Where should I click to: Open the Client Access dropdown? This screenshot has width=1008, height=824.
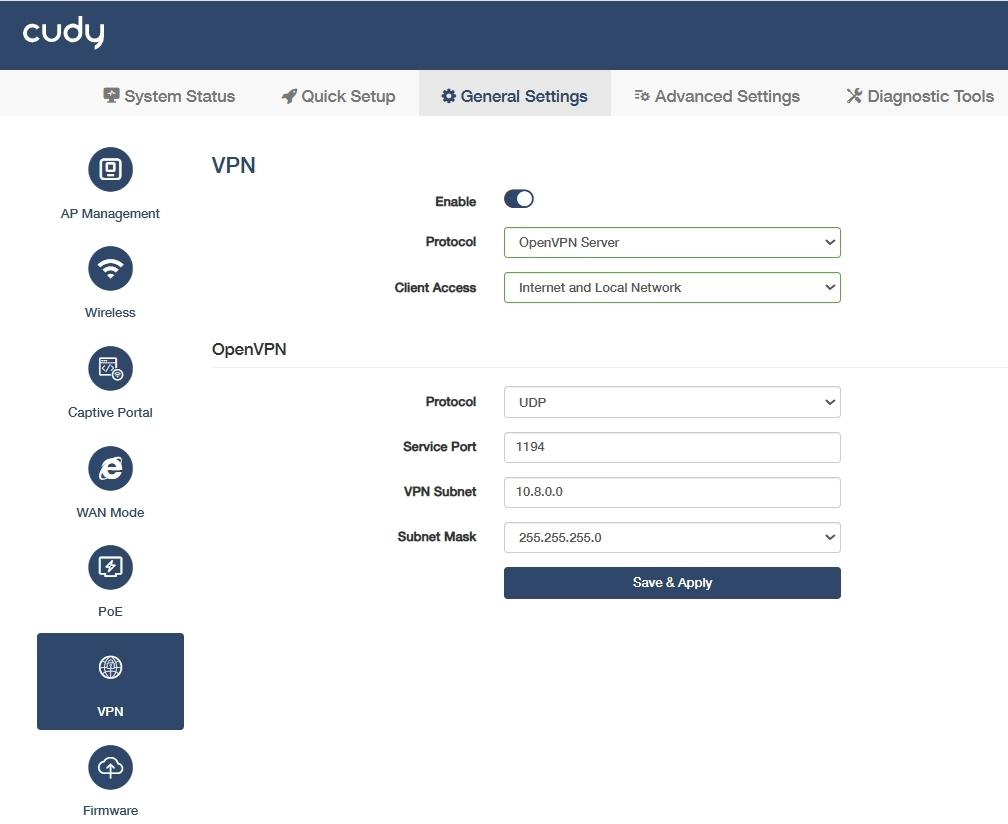tap(672, 287)
